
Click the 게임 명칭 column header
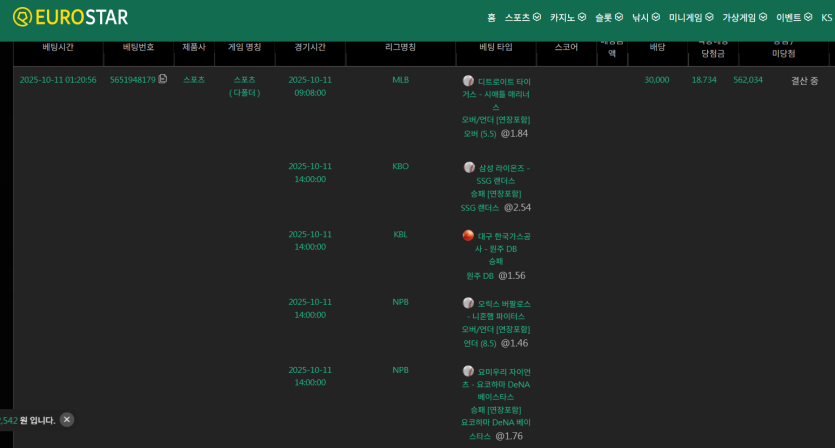[244, 47]
